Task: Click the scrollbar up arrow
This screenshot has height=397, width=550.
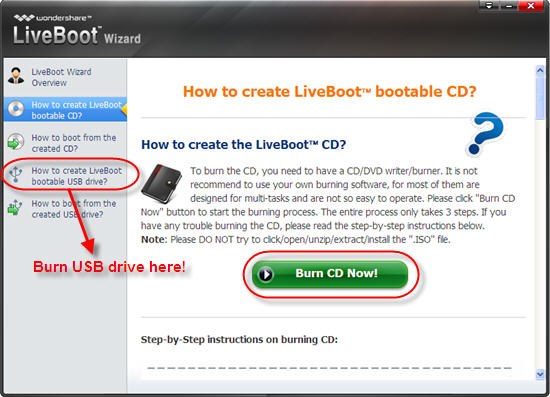Action: [540, 70]
